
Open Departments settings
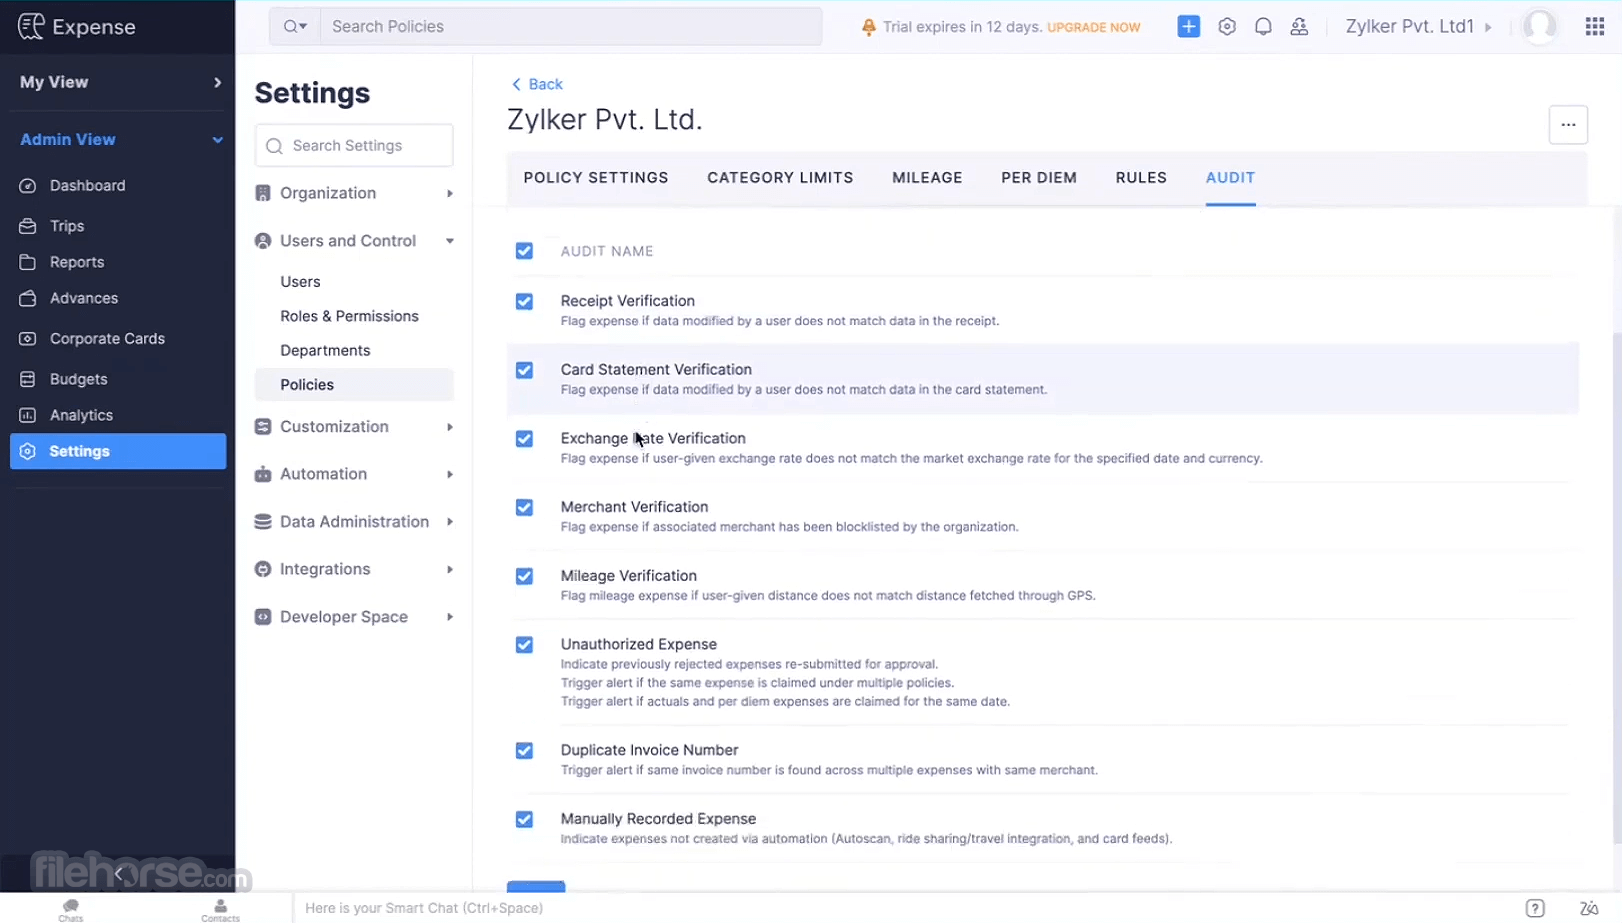pyautogui.click(x=325, y=351)
